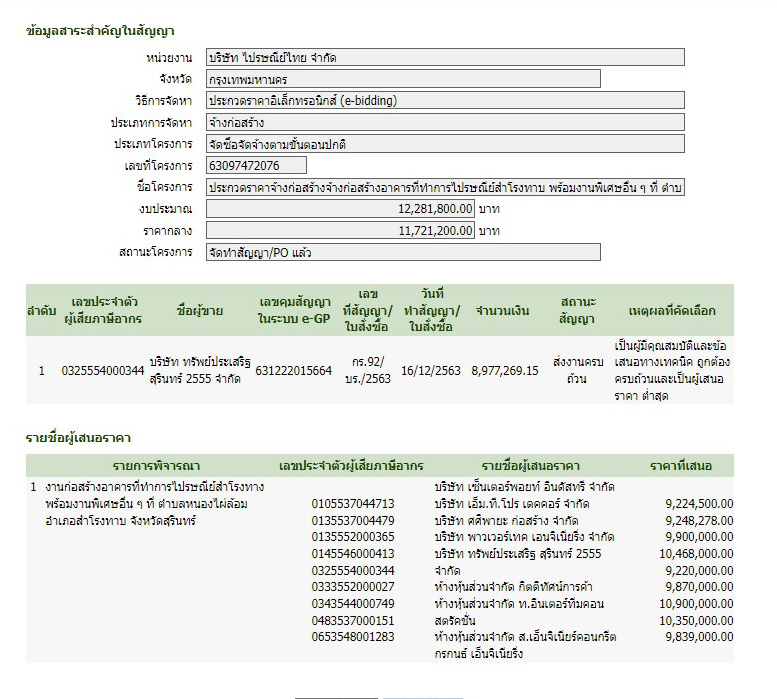The width and height of the screenshot is (777, 699).
Task: Click the งบประมาณ field 12,281,800.00
Action: point(340,209)
